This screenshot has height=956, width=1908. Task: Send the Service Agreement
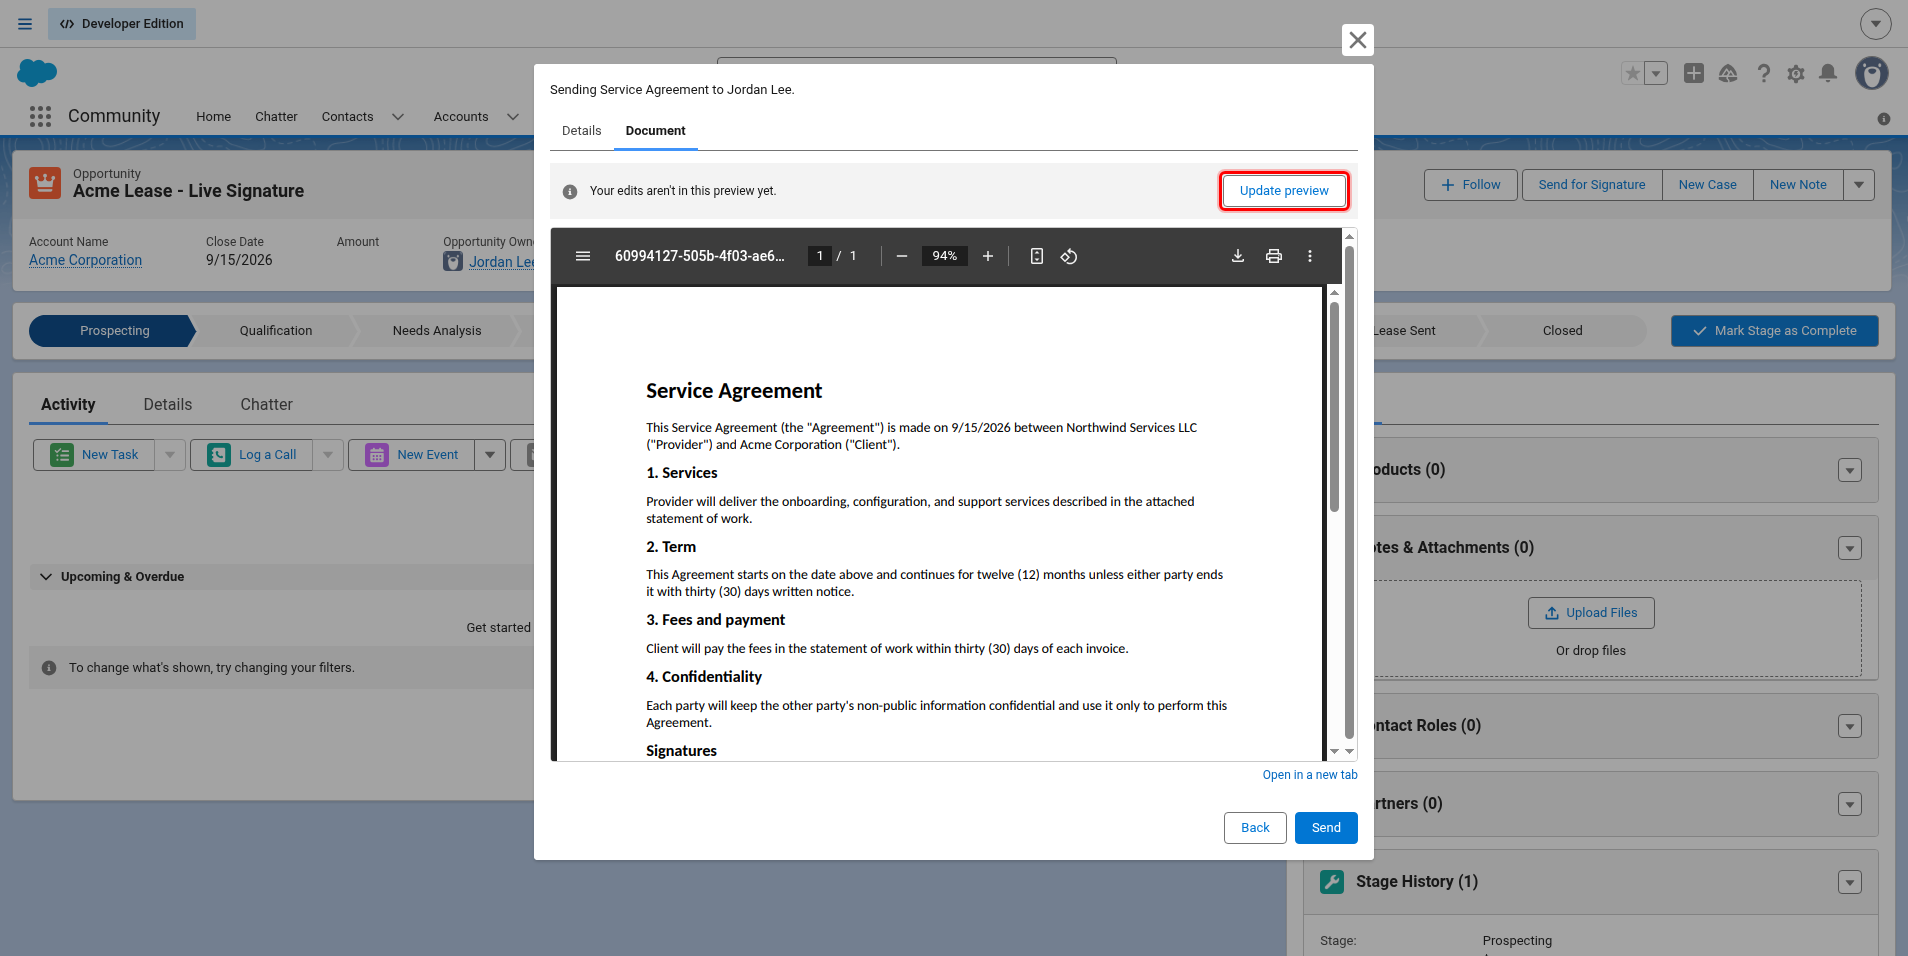(1326, 828)
